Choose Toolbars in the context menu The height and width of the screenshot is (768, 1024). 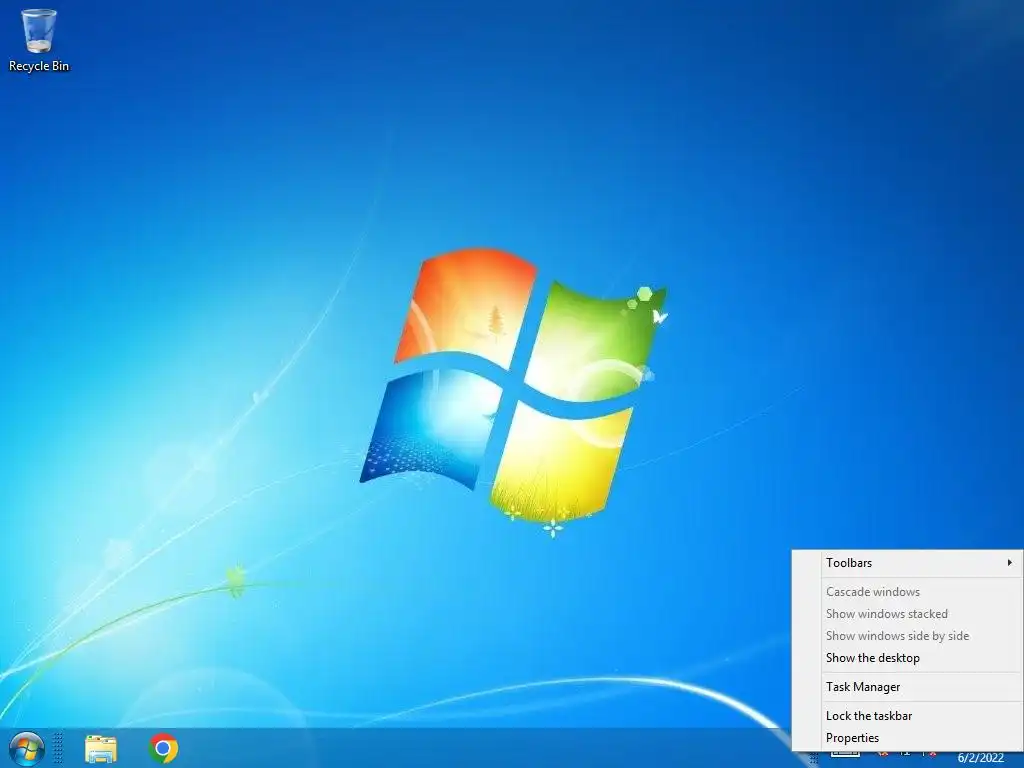(x=907, y=563)
